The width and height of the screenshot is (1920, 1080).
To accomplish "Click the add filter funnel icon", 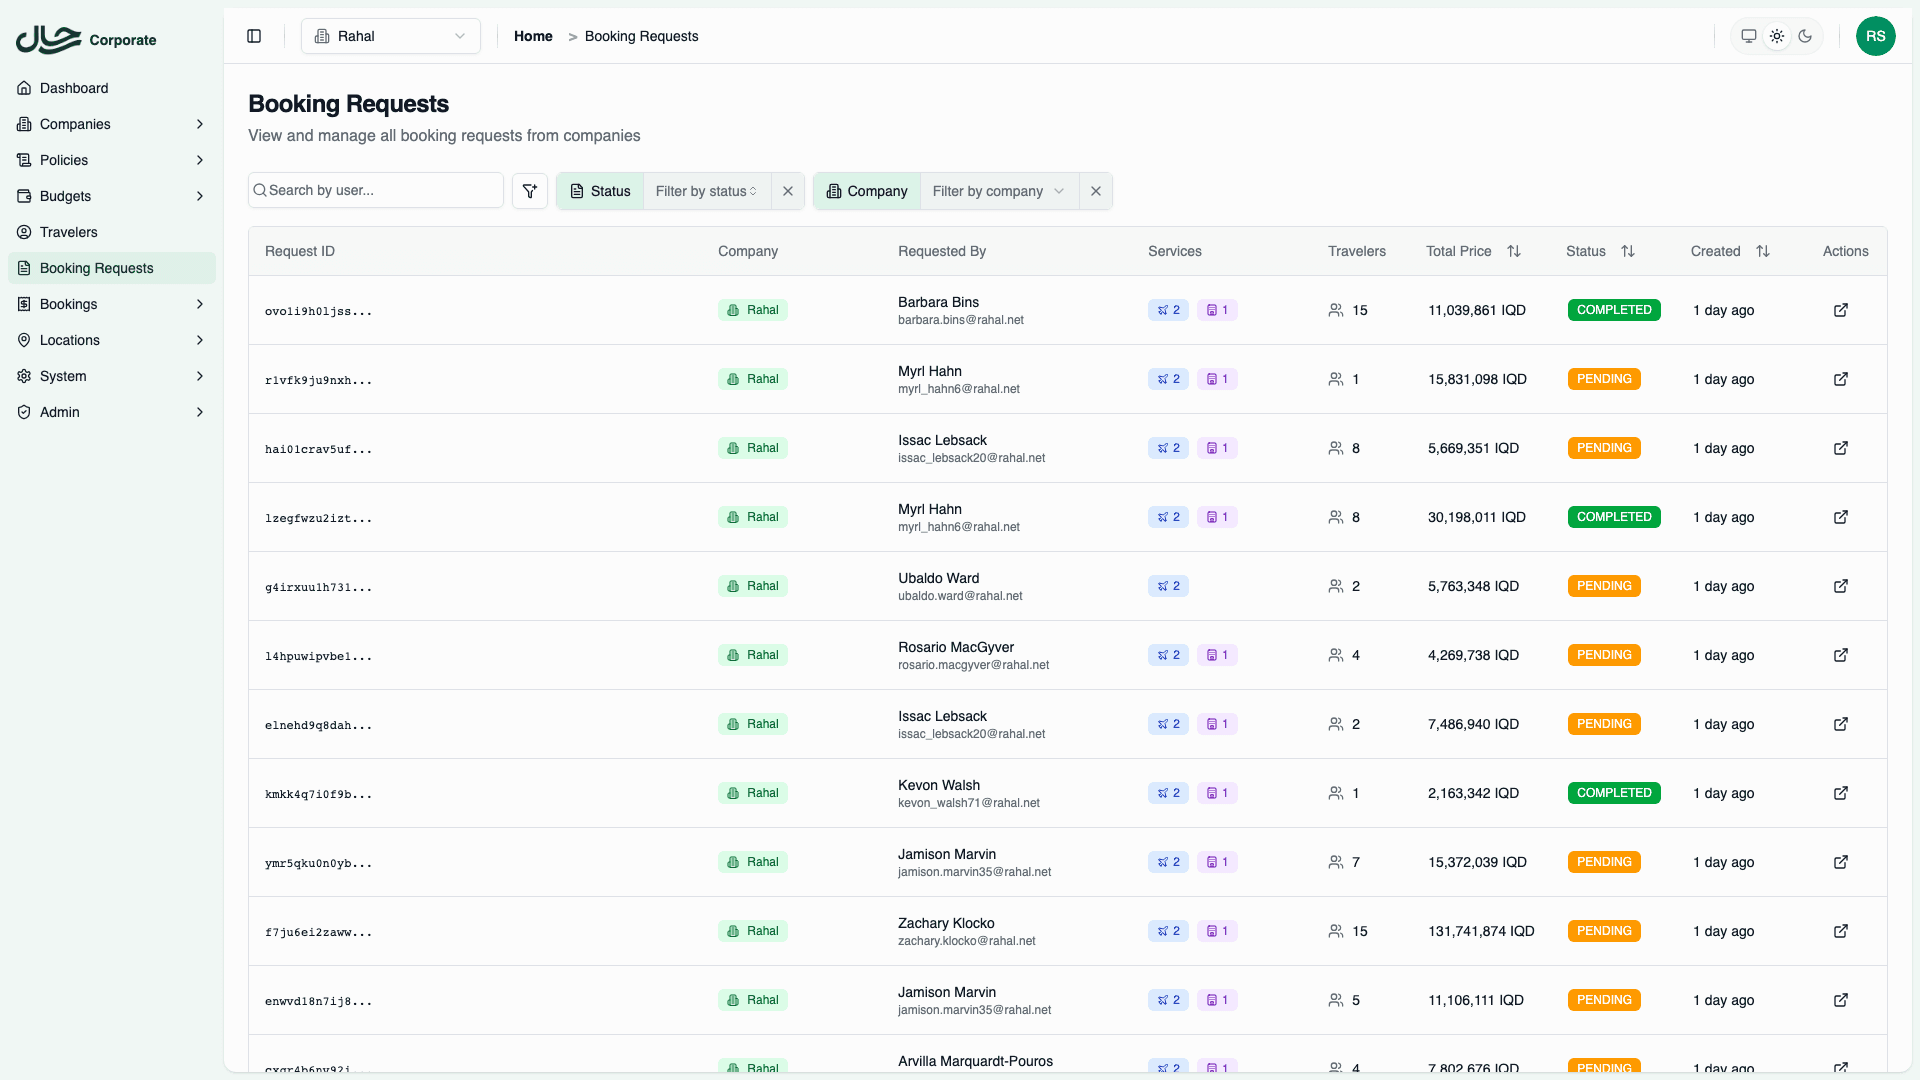I will tap(530, 190).
